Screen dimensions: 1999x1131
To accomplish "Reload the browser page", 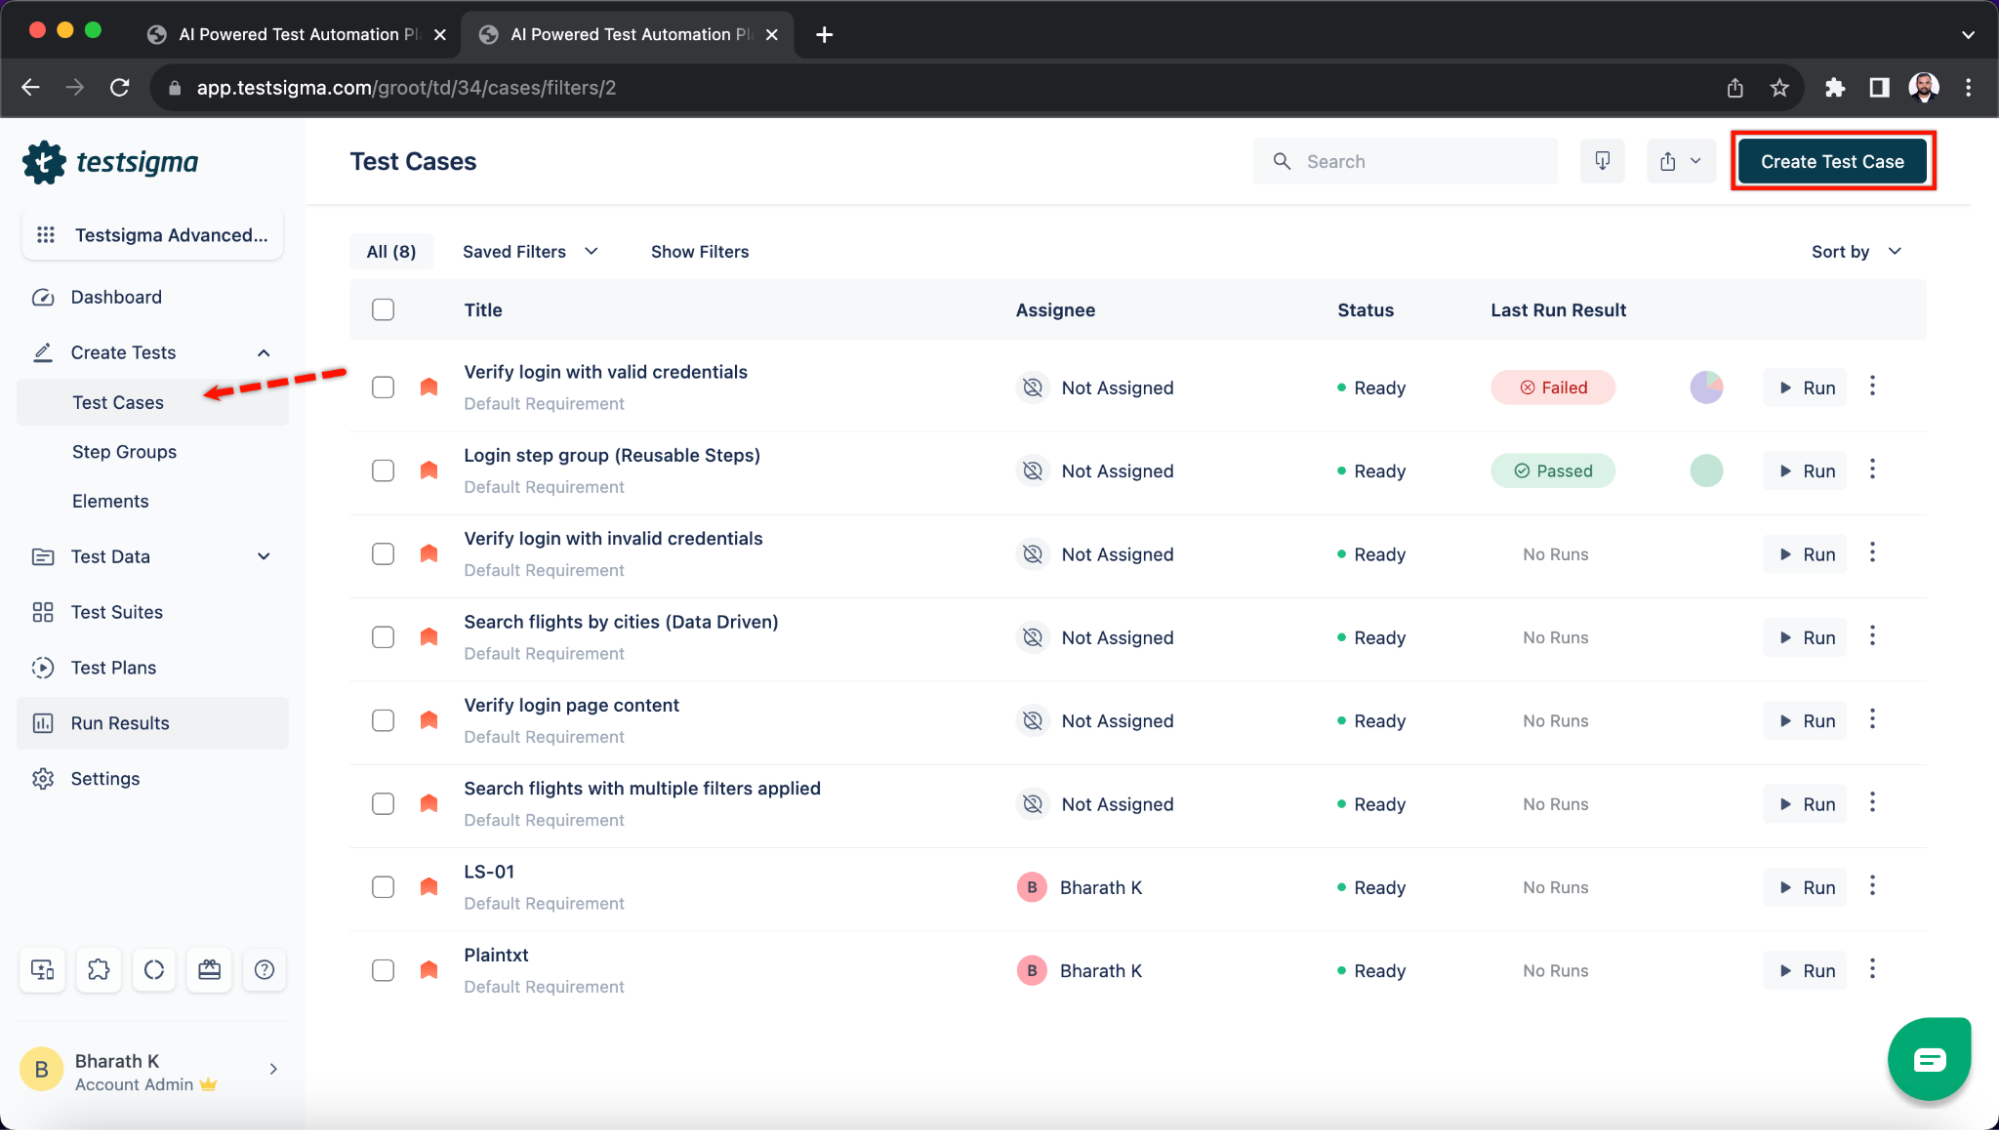I will coord(120,88).
